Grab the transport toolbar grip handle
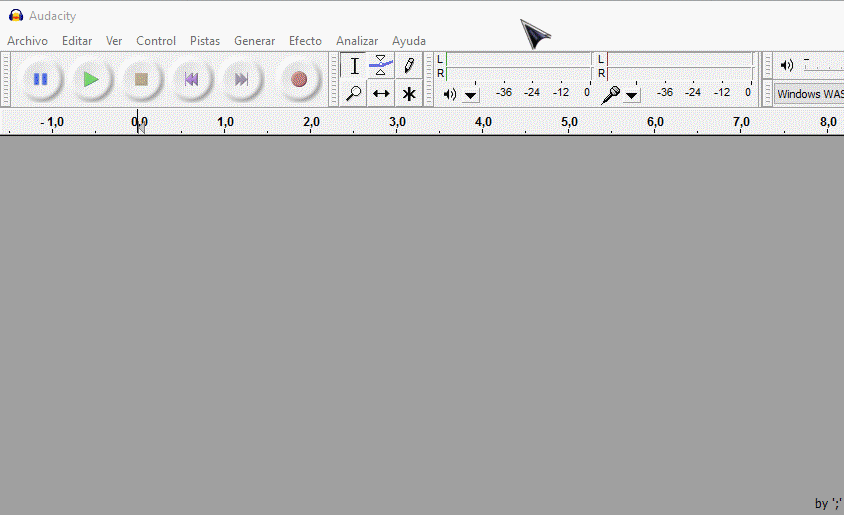 click(6, 80)
